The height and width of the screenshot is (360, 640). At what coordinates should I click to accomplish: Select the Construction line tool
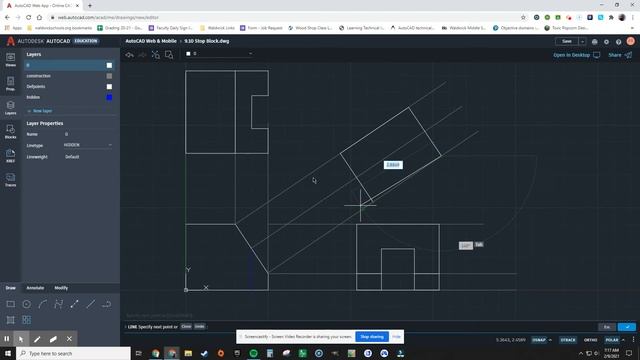click(91, 304)
